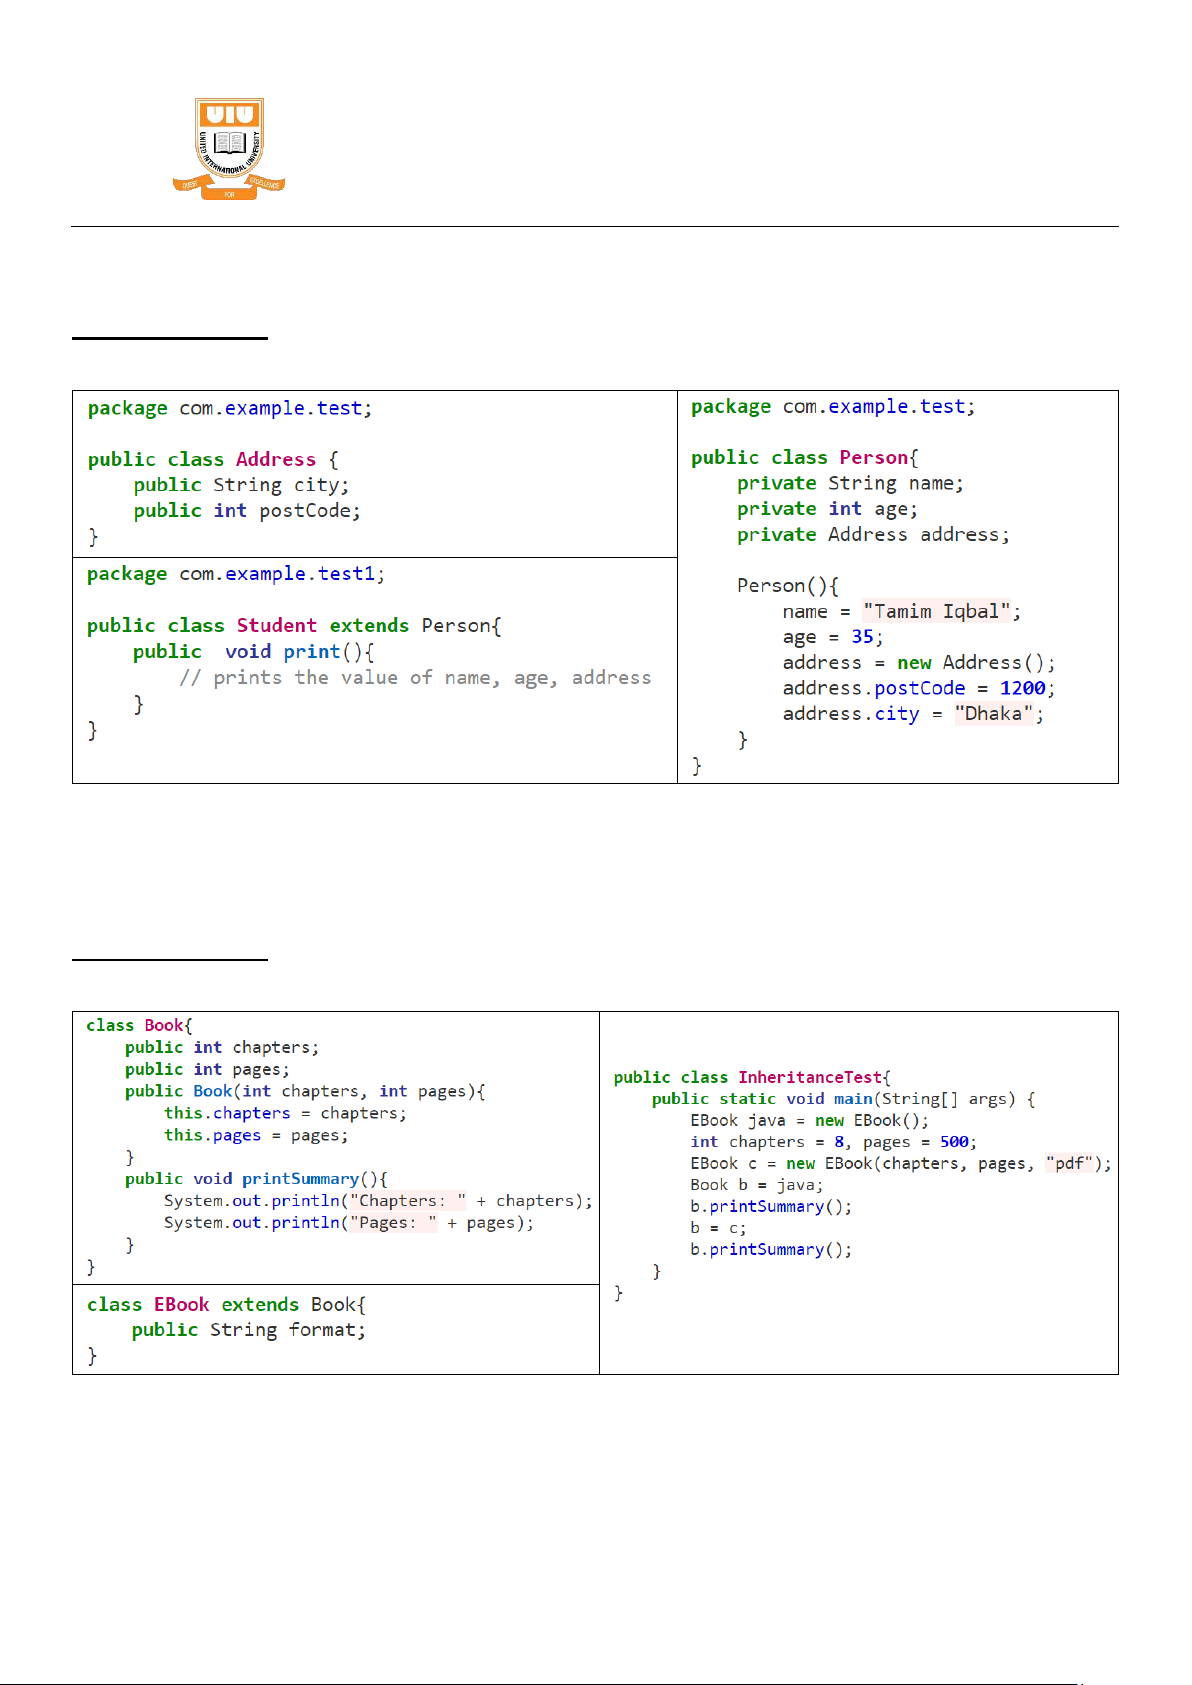Click the UIU university logo

[229, 148]
